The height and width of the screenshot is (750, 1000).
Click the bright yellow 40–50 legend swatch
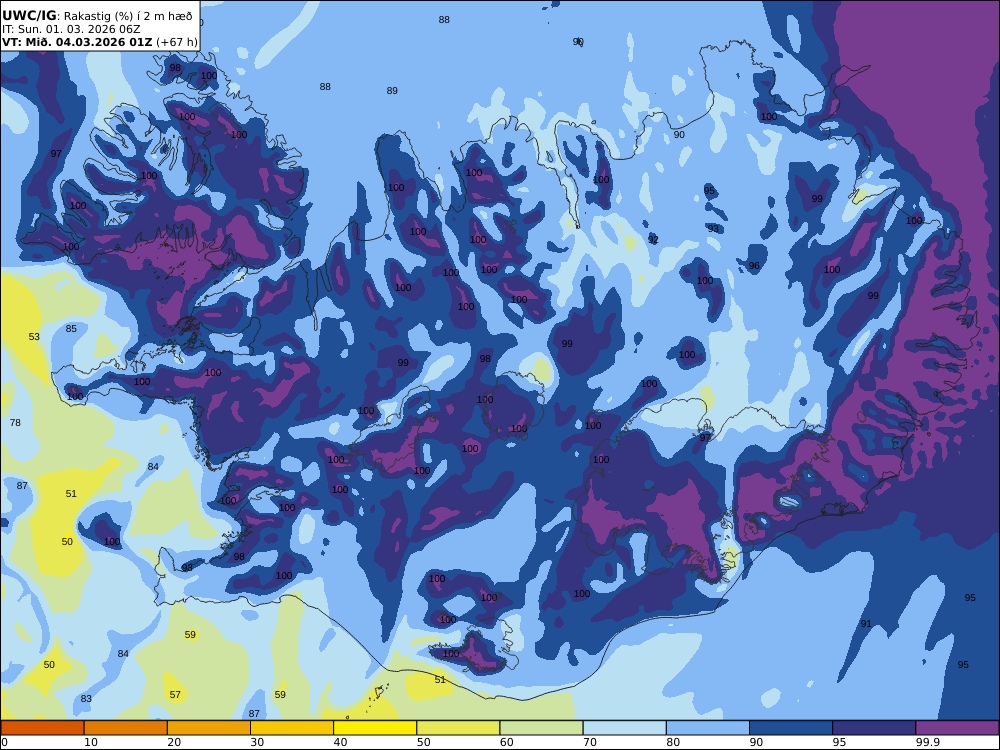pyautogui.click(x=375, y=728)
